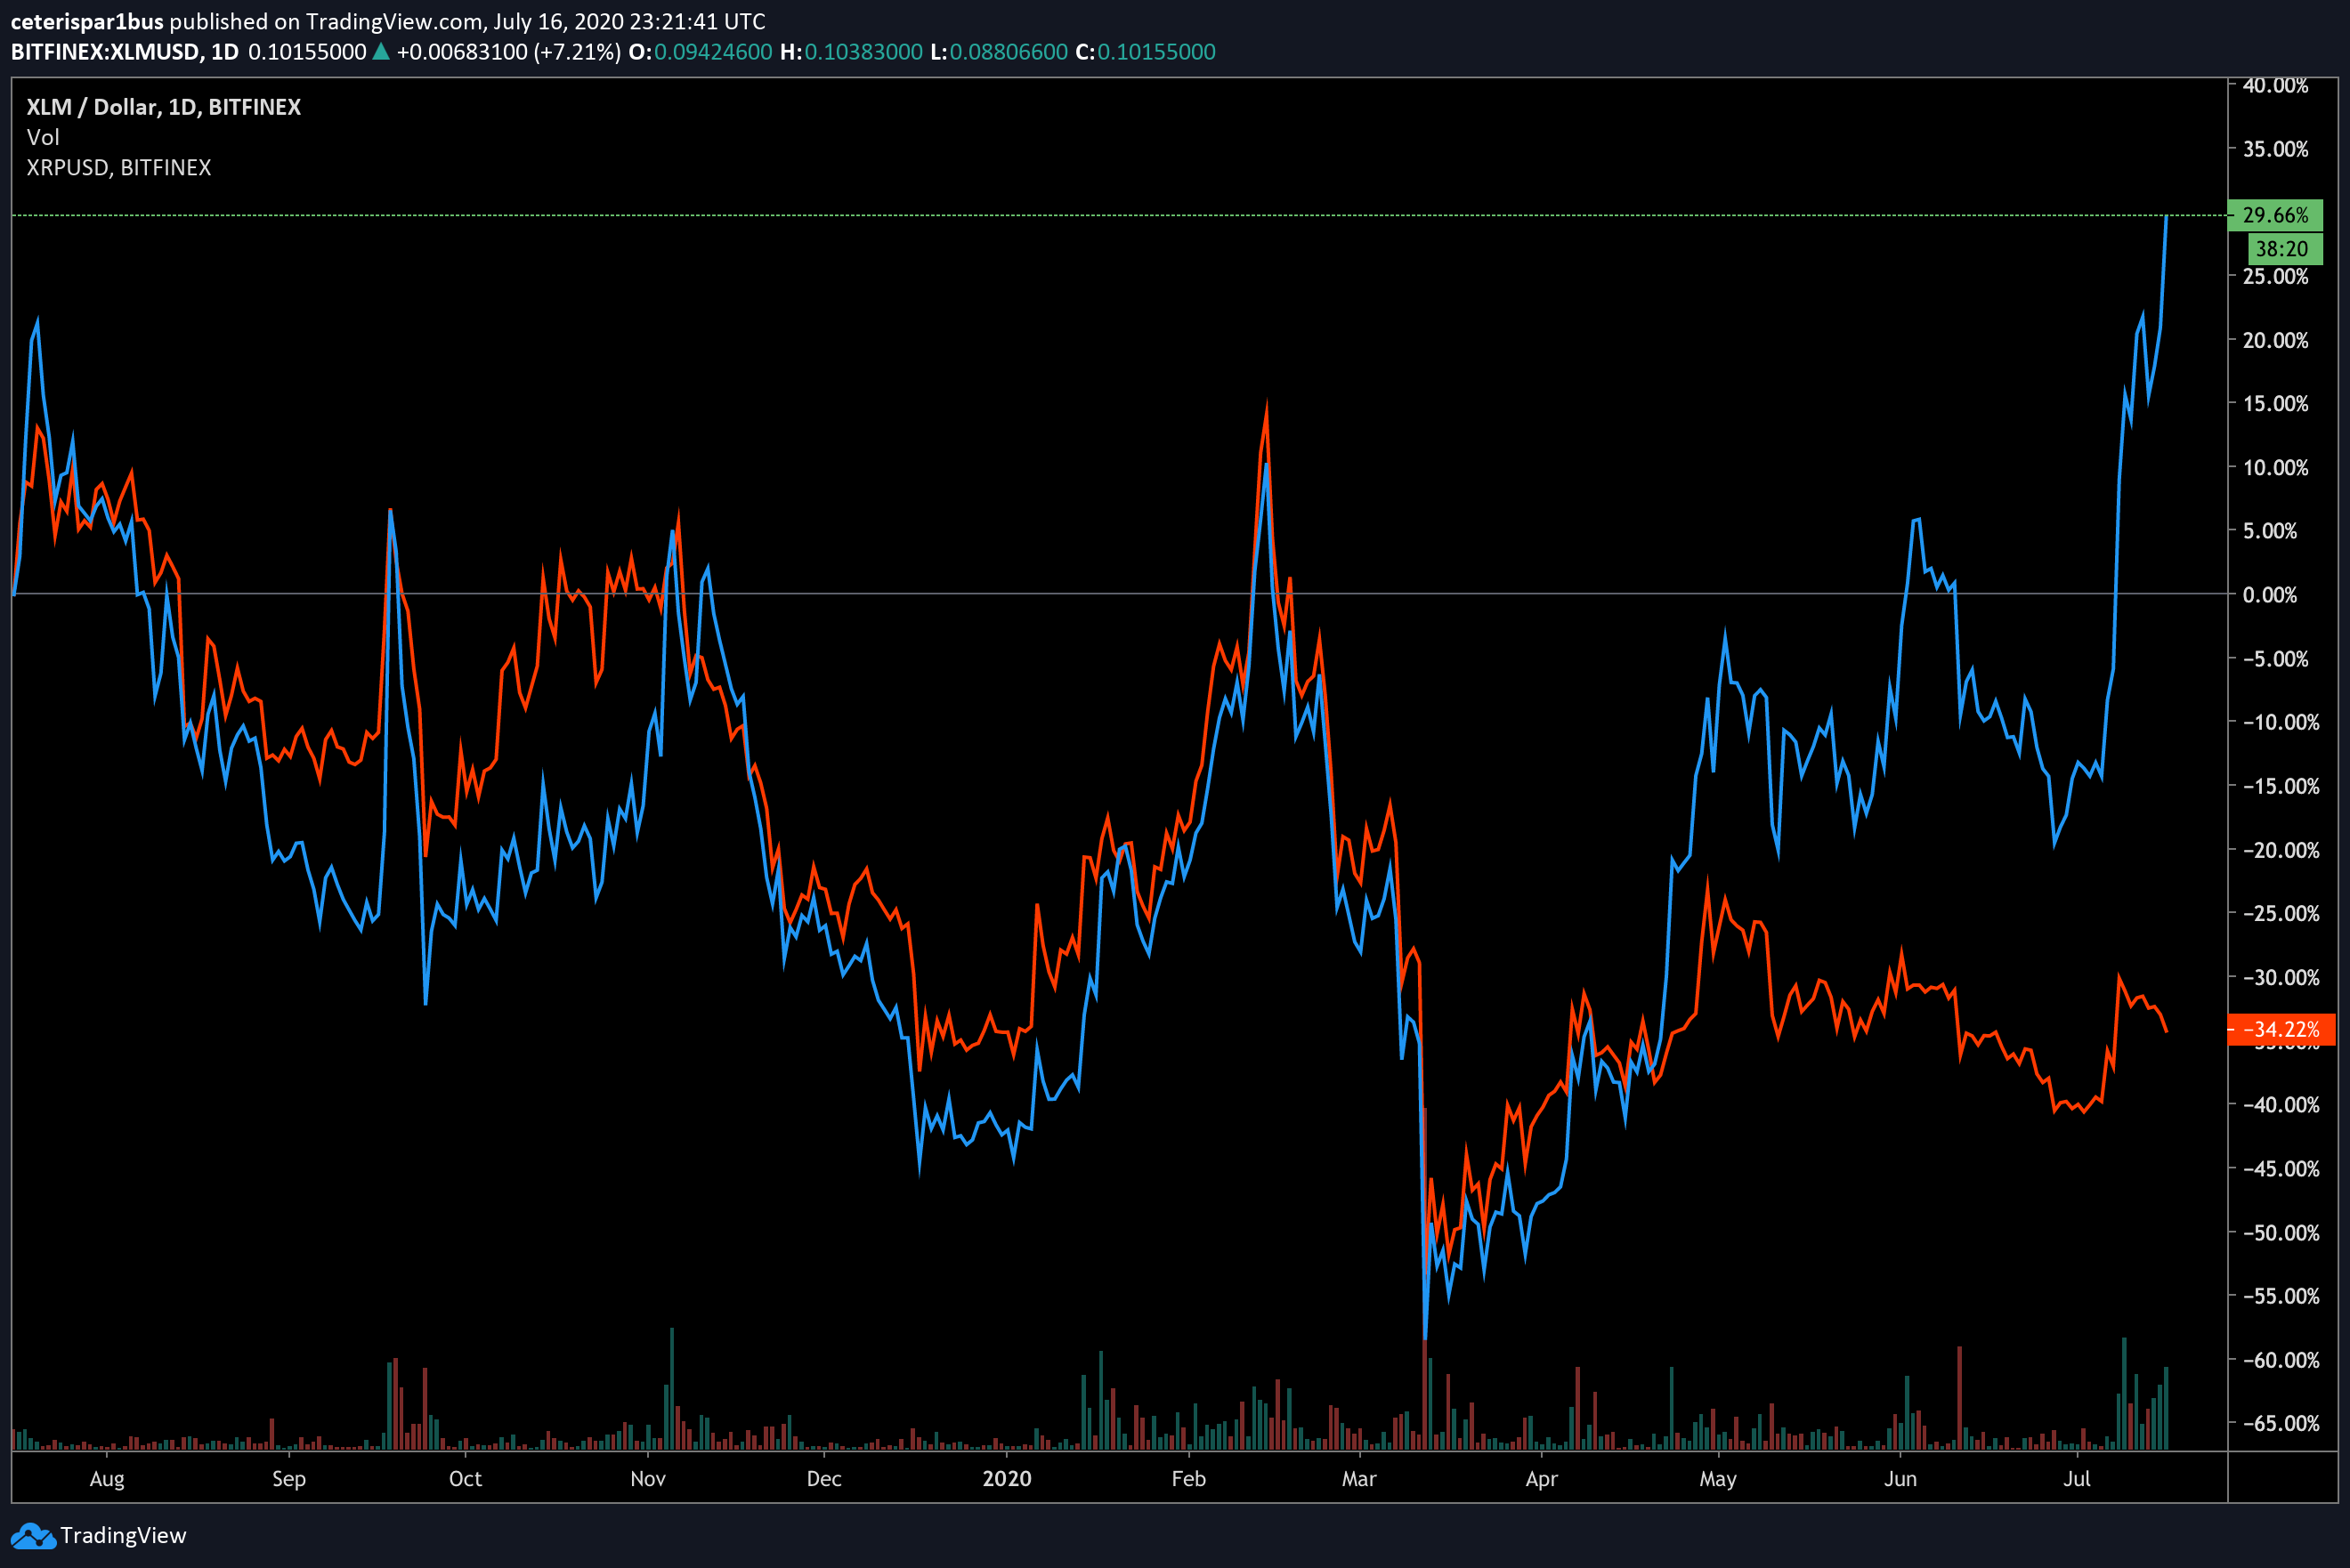Open the ceterispar1bus author name
Viewport: 2350px width, 1568px height.
[86, 21]
